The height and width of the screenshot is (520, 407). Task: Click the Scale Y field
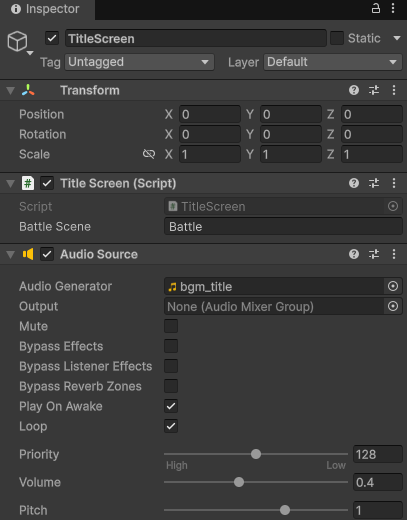click(x=291, y=154)
